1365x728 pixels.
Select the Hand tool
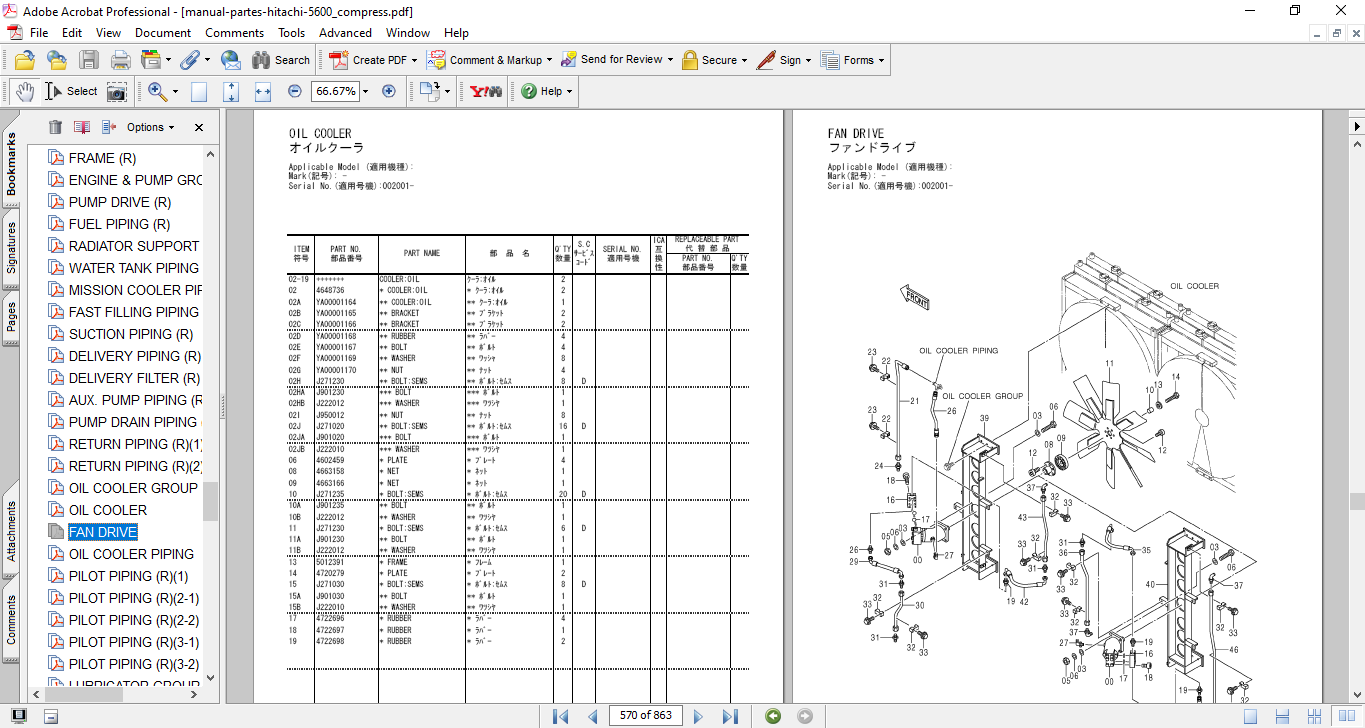(x=25, y=91)
